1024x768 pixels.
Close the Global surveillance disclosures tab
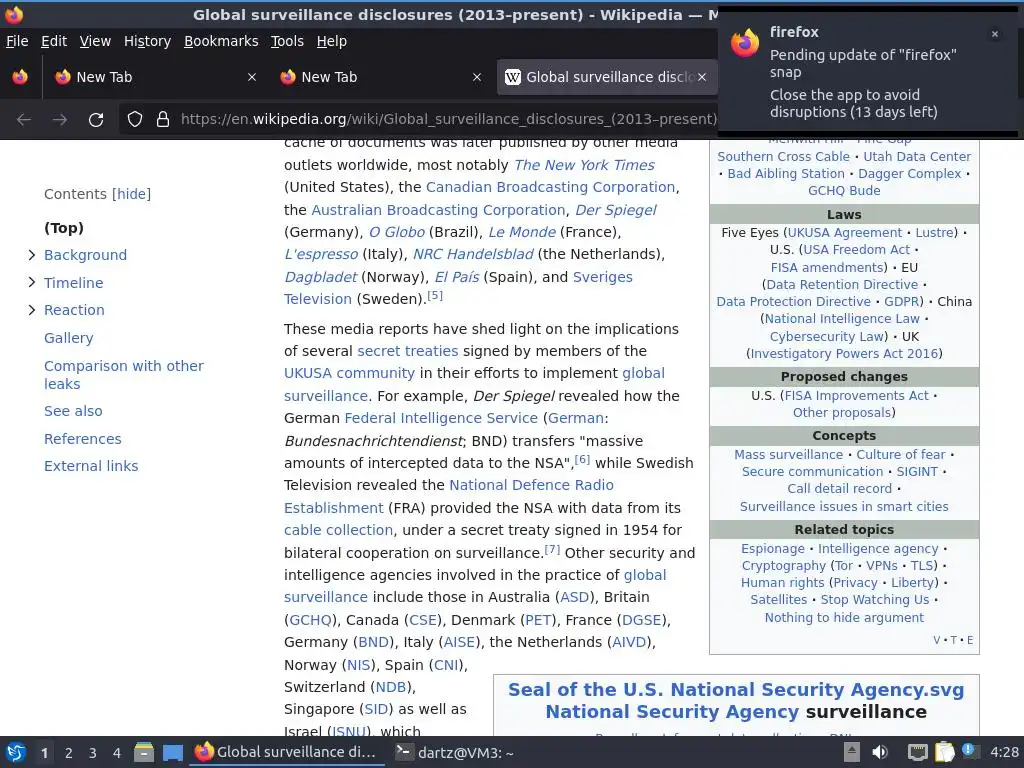[x=701, y=77]
